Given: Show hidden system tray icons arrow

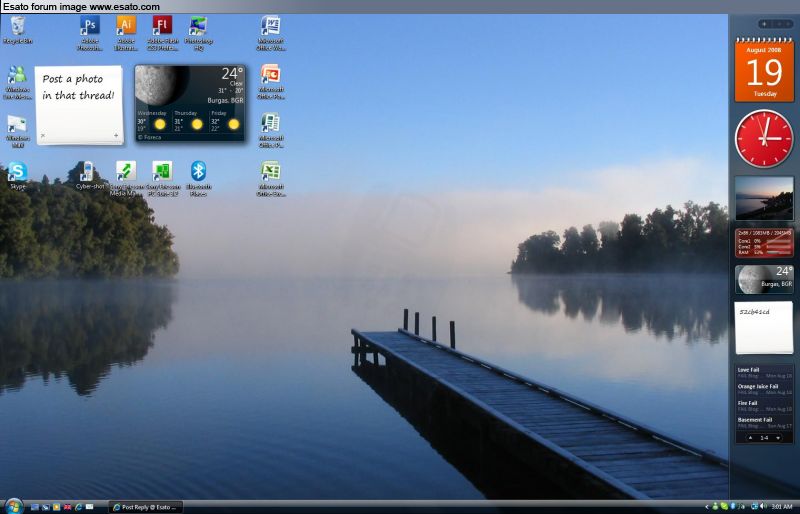Looking at the screenshot, I should coord(707,507).
